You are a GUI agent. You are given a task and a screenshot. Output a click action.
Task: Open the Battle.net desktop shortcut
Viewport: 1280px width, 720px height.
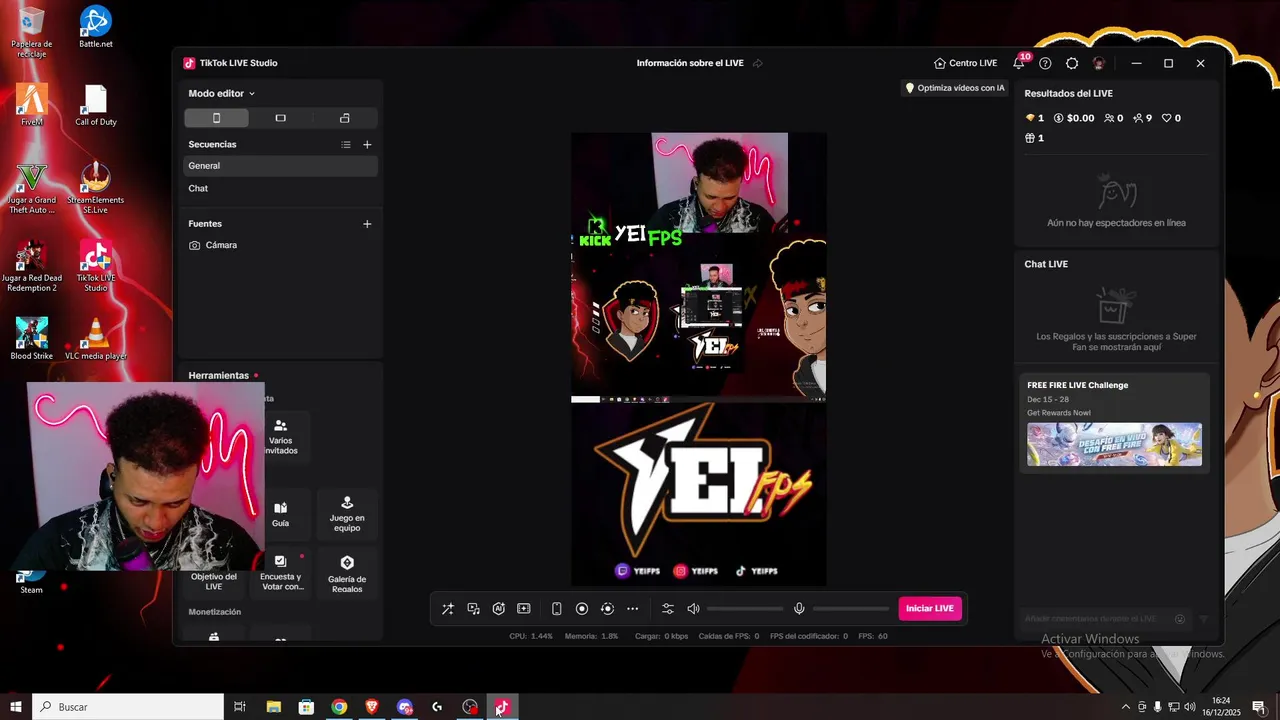96,27
